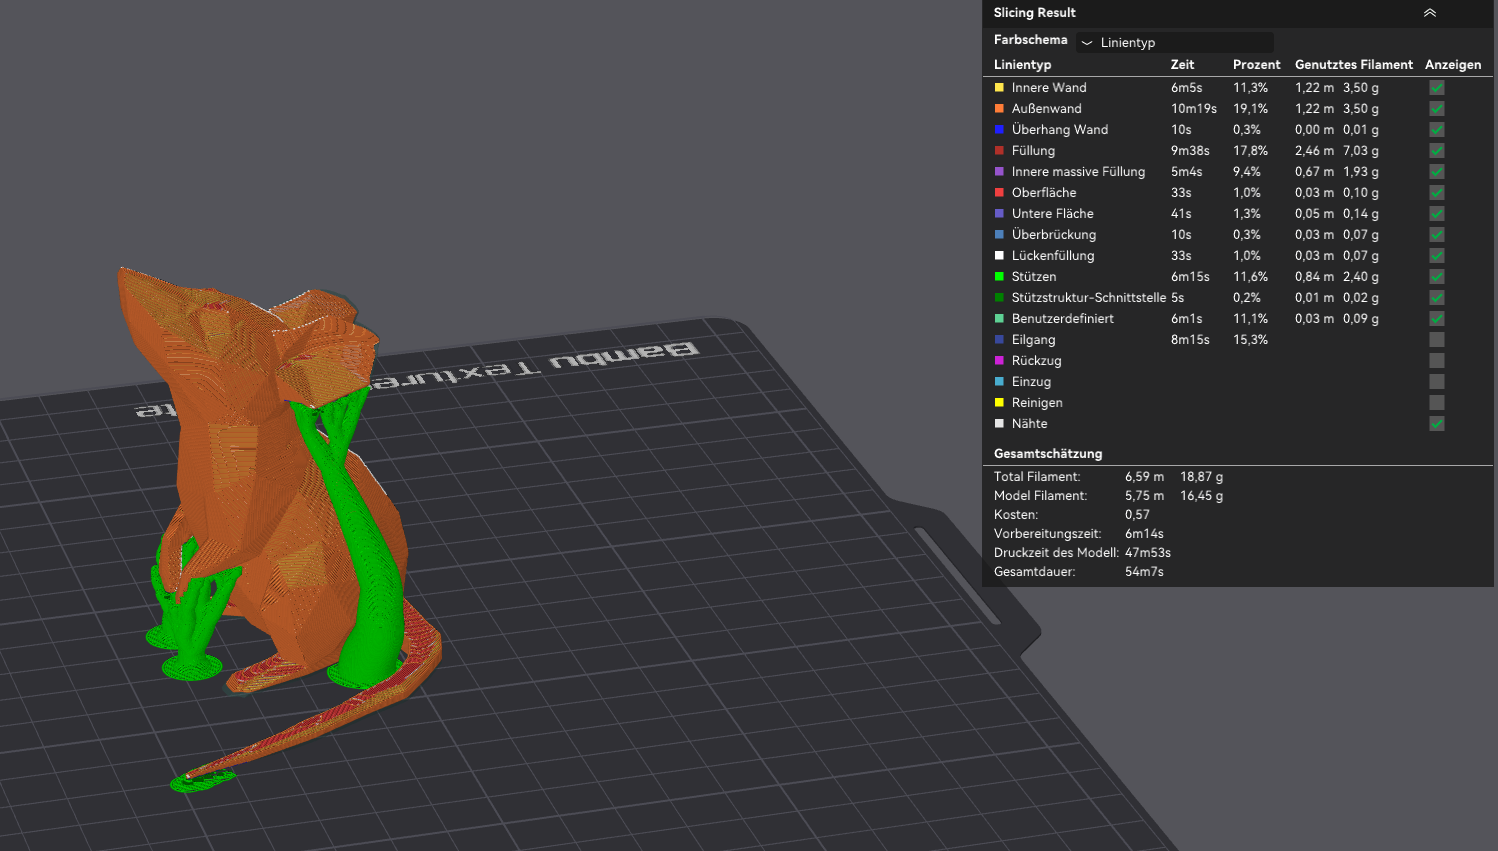Viewport: 1498px width, 851px height.
Task: Select the Füllung row label
Action: [x=1033, y=151]
